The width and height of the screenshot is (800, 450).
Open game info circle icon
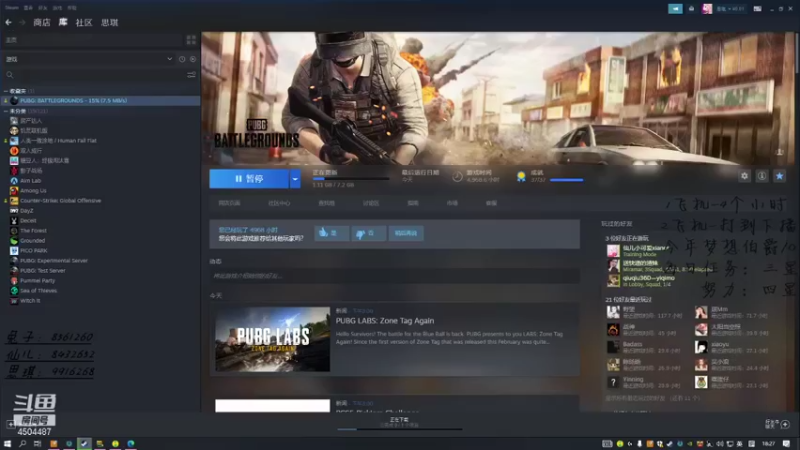pyautogui.click(x=762, y=176)
